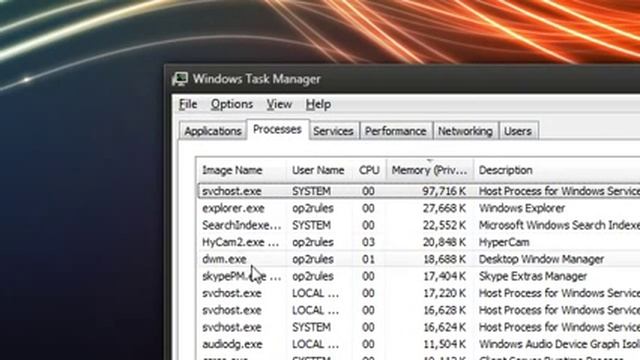The width and height of the screenshot is (640, 360).
Task: Click op2rules user name for explorer.exe
Action: [313, 208]
